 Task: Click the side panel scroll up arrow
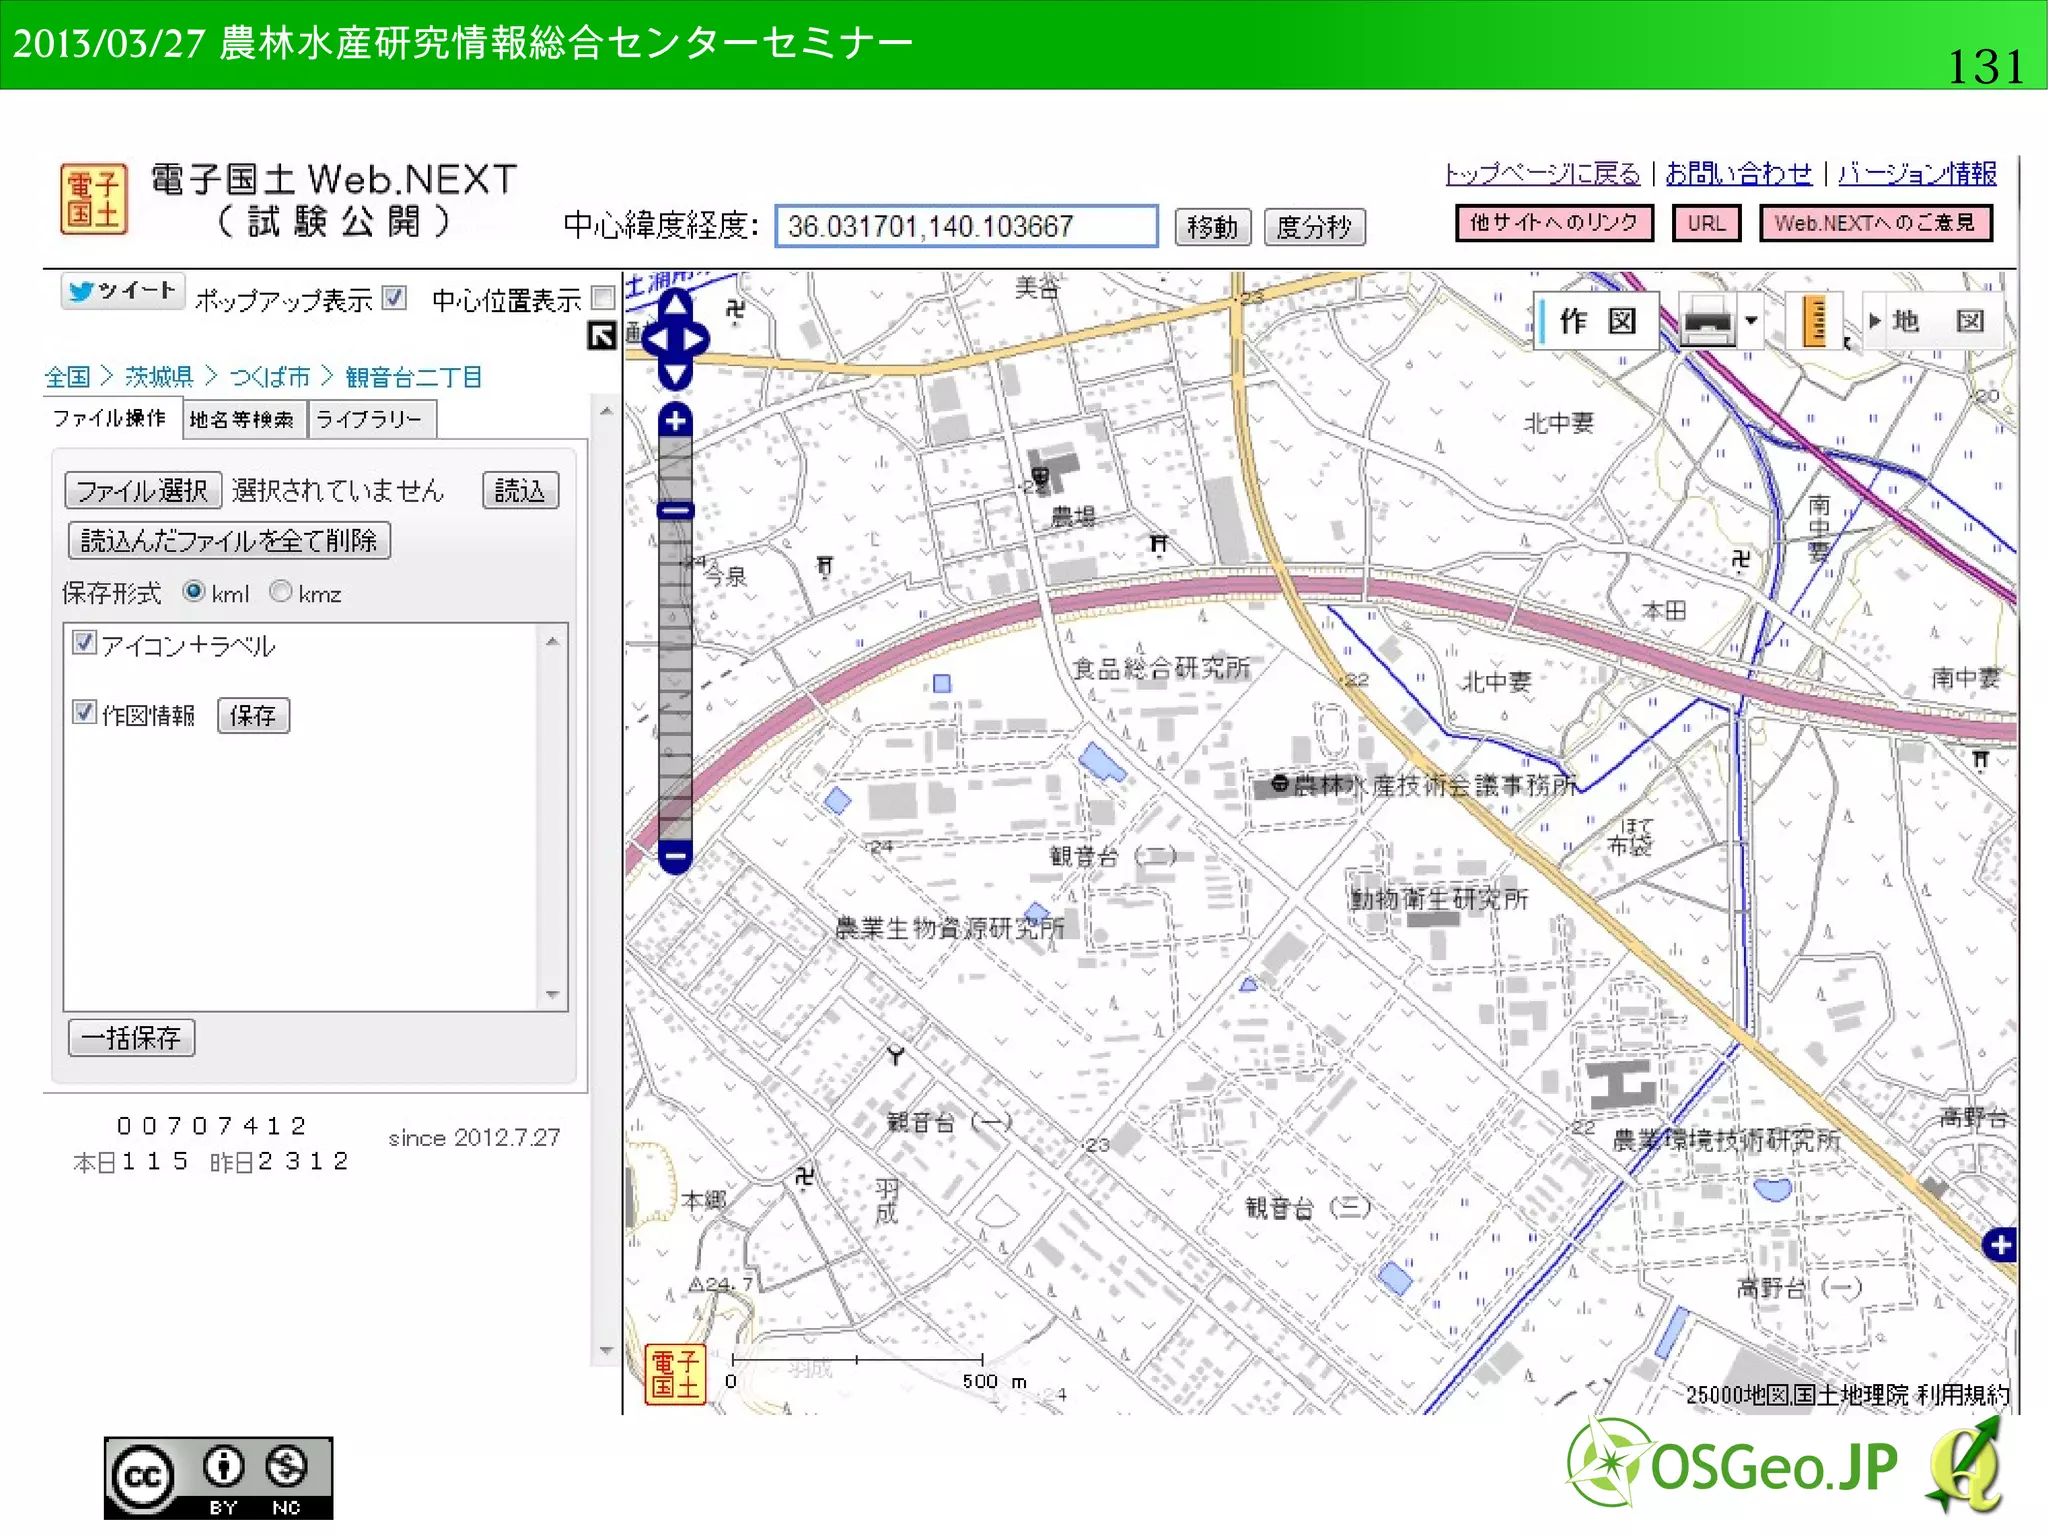click(x=605, y=411)
